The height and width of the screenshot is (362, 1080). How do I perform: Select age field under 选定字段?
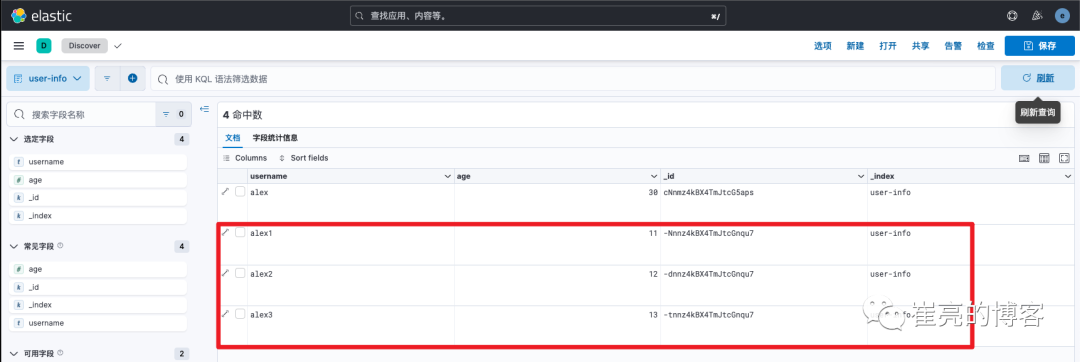coord(98,180)
